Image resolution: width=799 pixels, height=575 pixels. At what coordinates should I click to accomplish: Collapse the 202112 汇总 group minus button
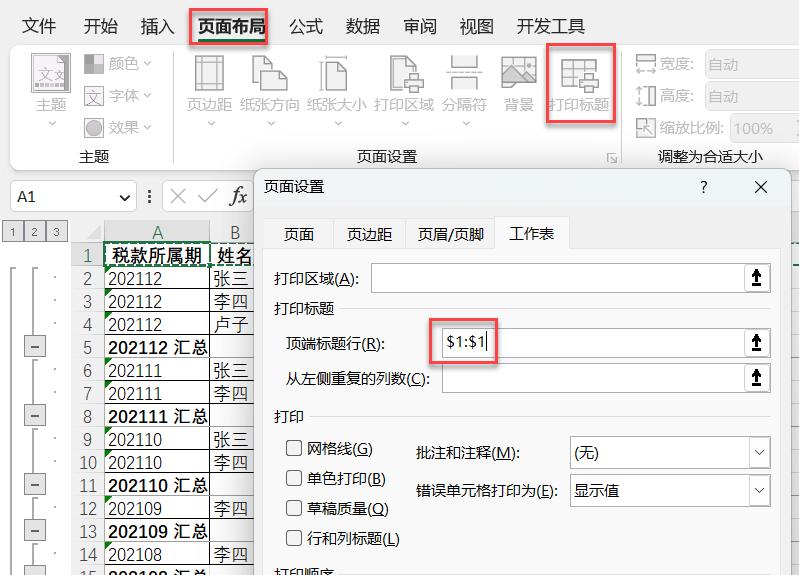coord(35,347)
